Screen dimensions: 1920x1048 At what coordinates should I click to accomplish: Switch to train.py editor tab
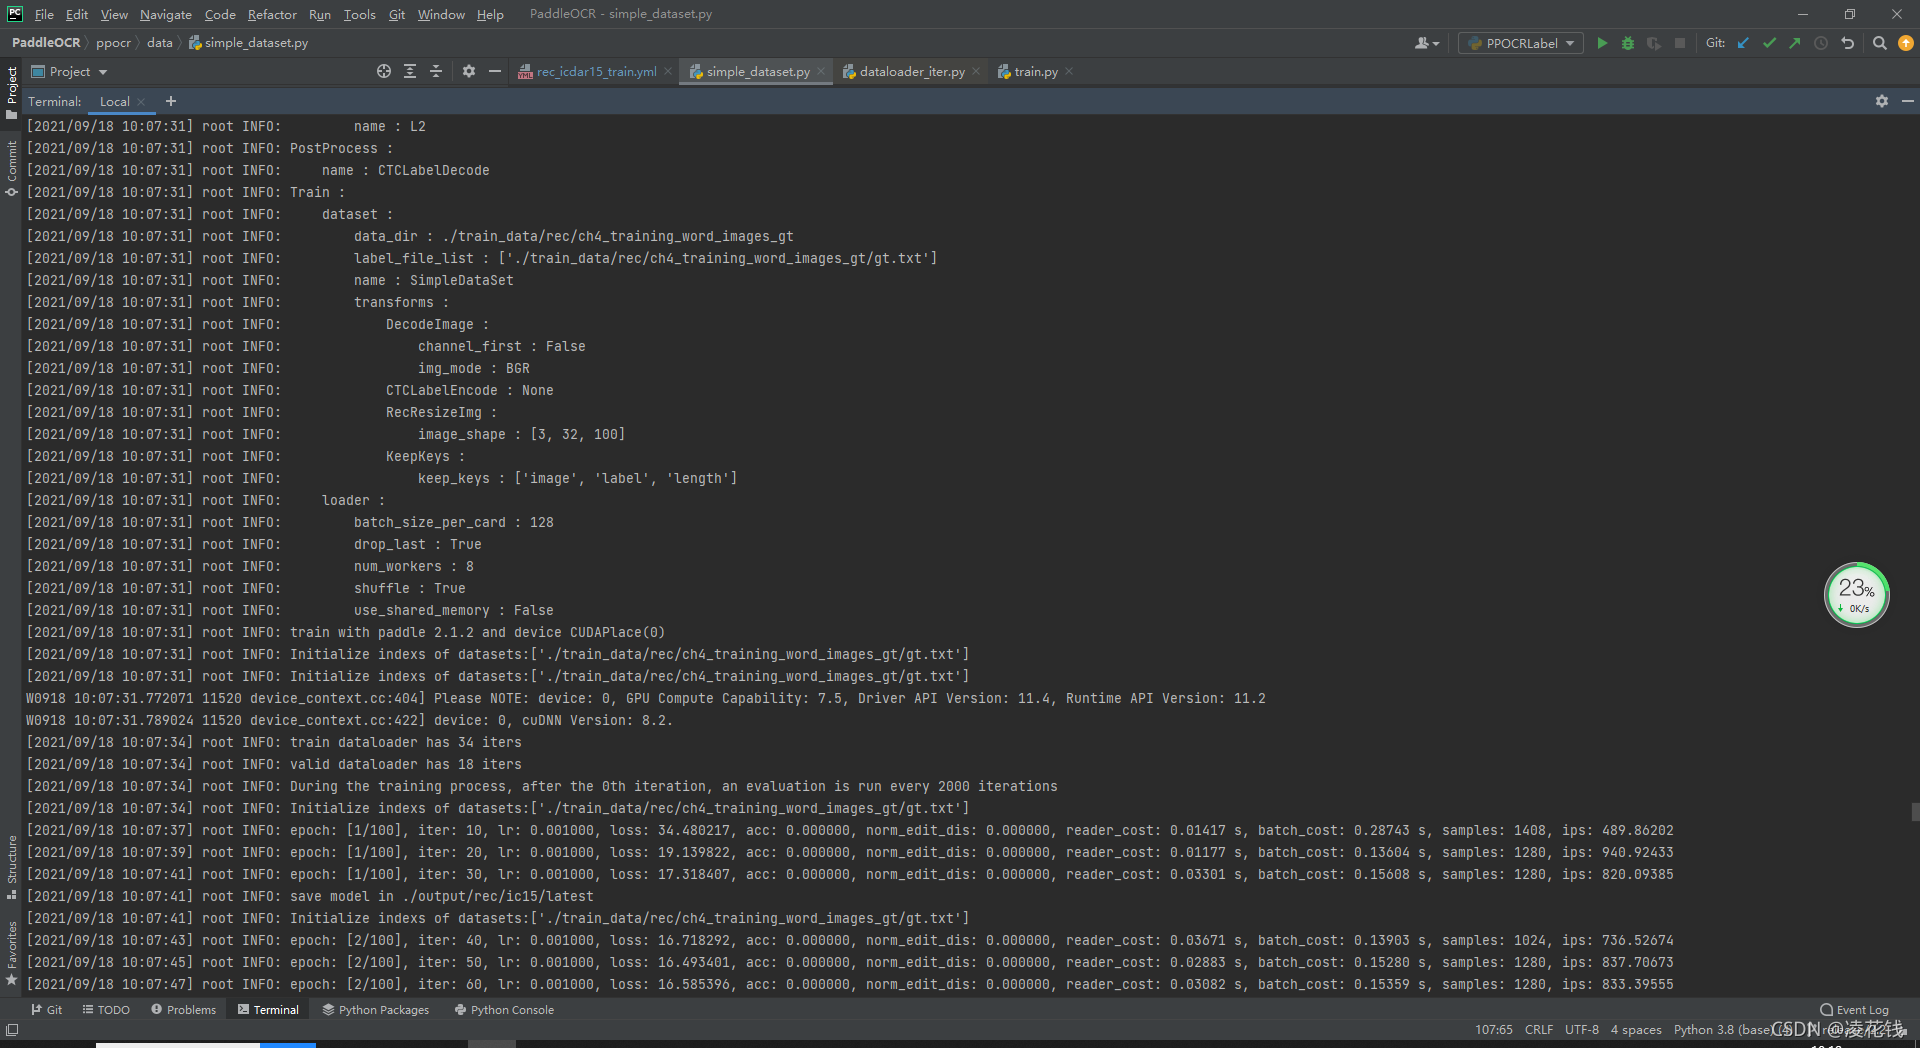pyautogui.click(x=1035, y=71)
